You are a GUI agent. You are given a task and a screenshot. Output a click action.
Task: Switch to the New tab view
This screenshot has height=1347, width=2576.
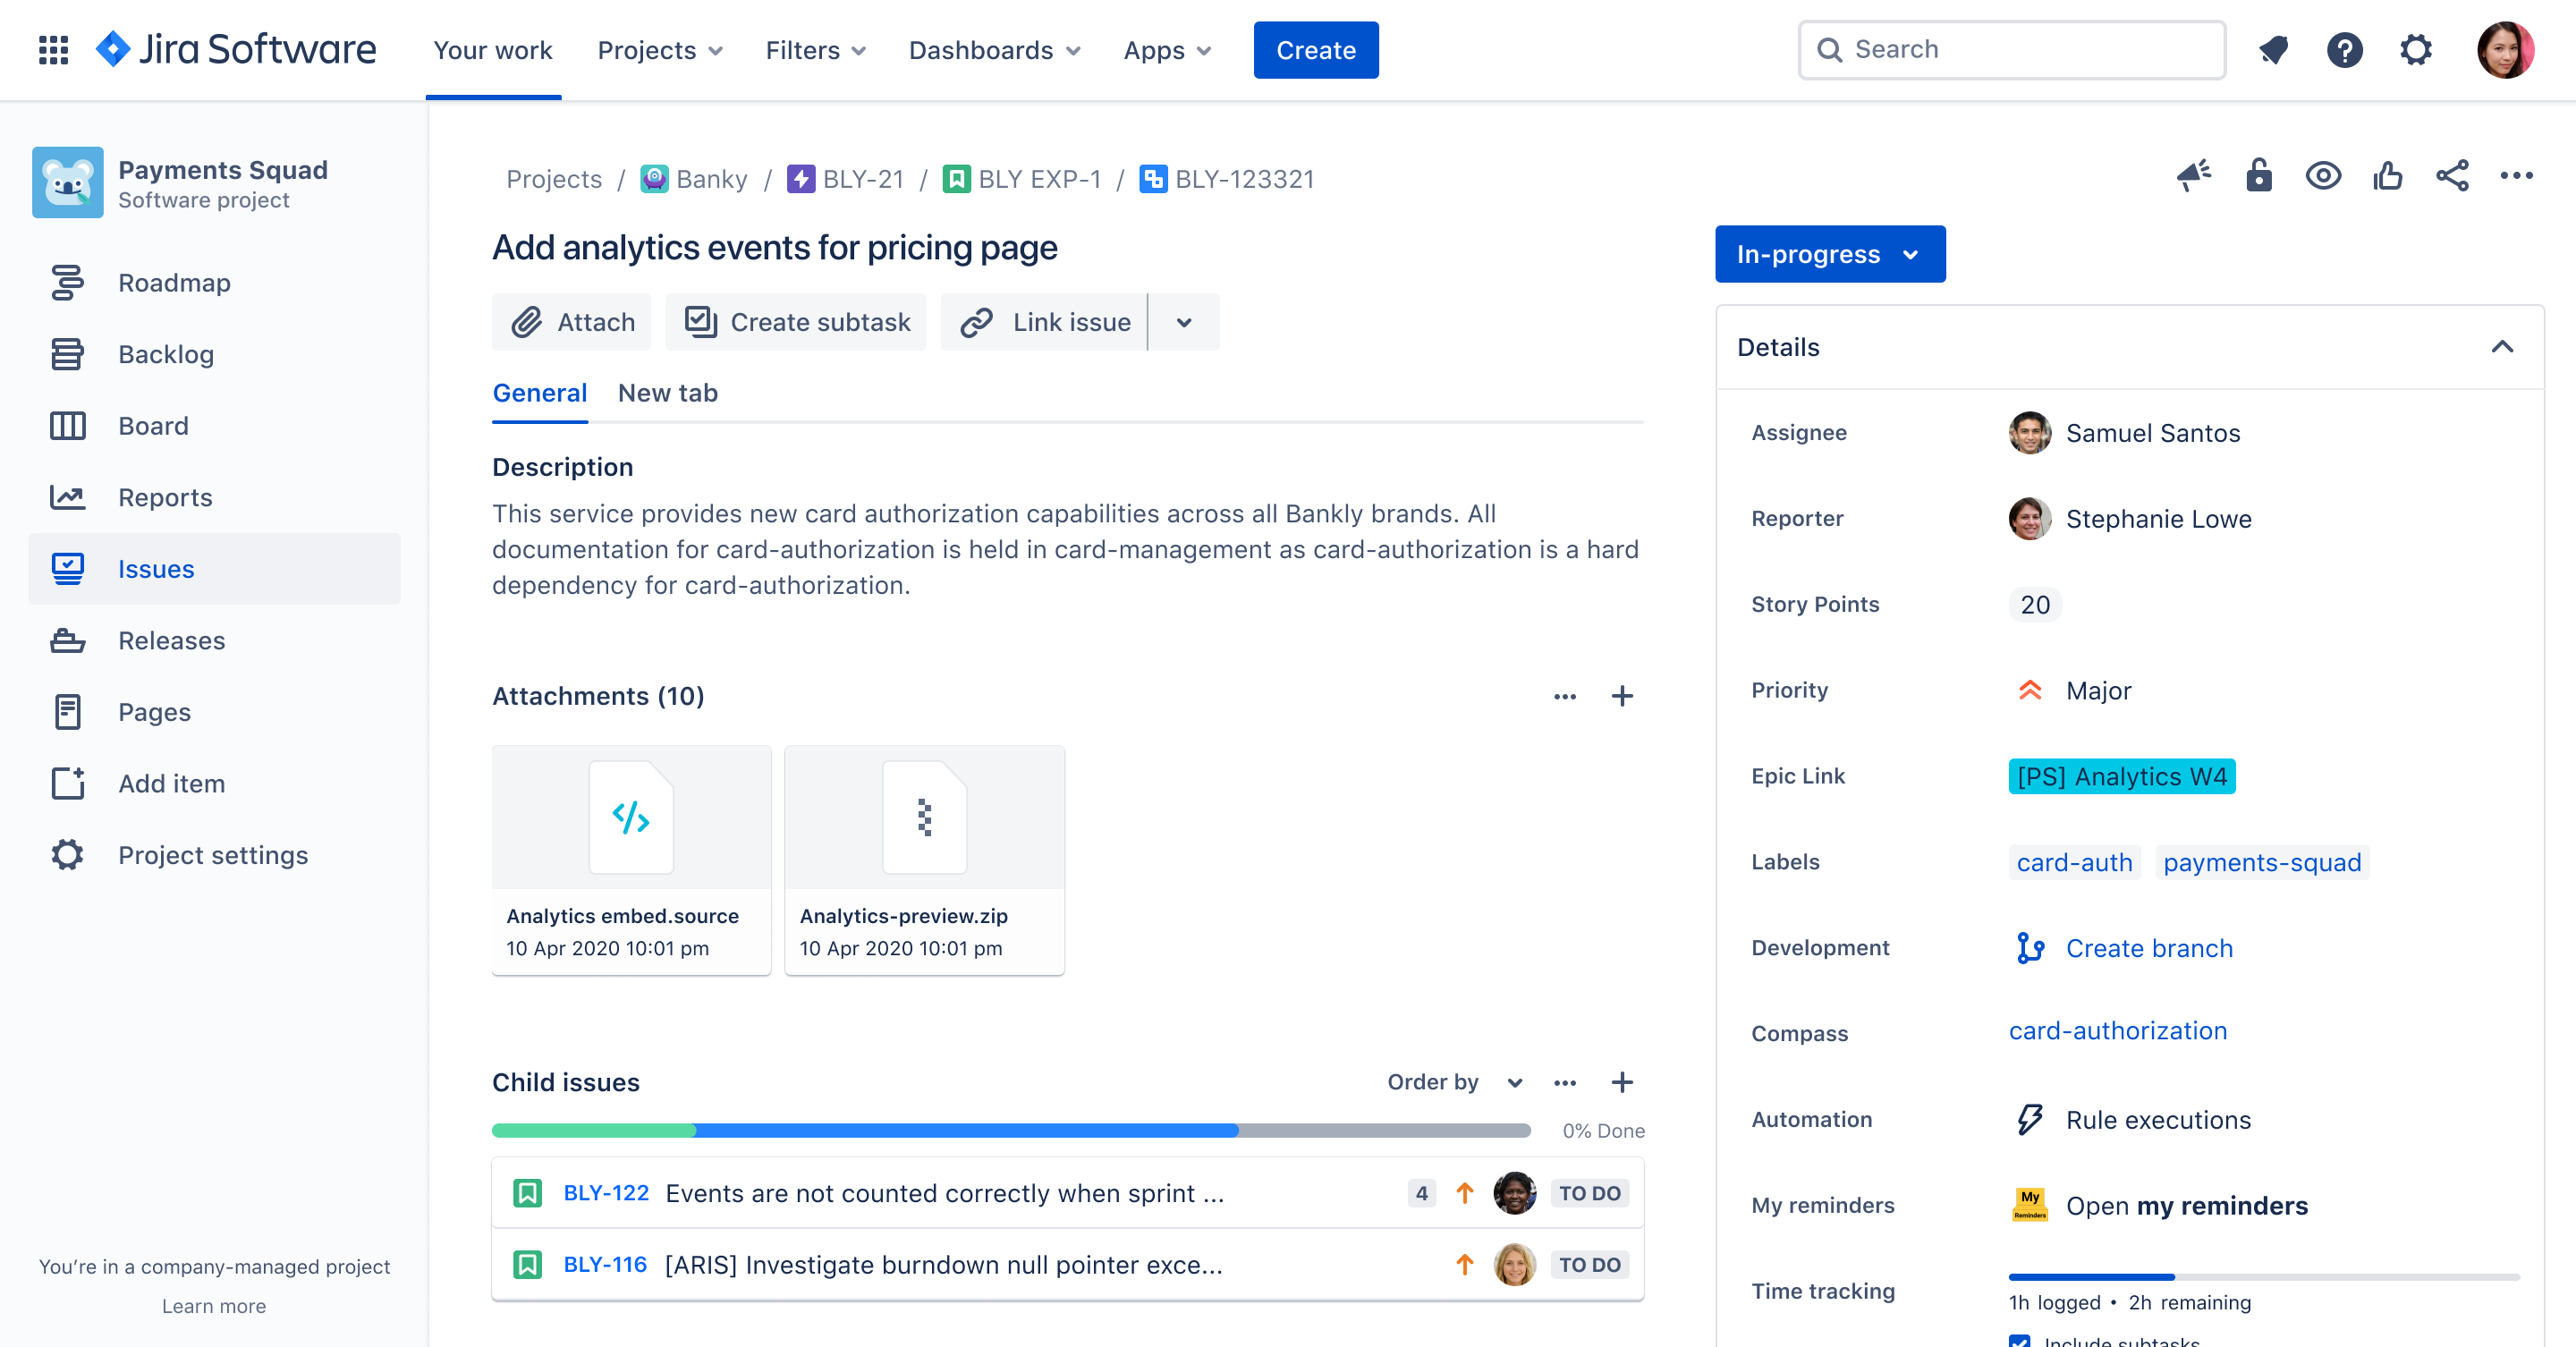tap(668, 393)
